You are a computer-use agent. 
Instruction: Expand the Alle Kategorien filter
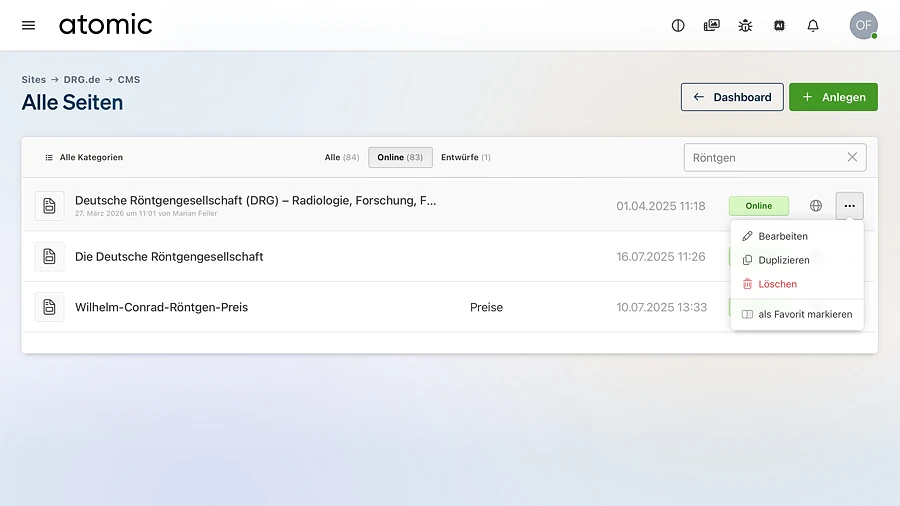pos(84,157)
